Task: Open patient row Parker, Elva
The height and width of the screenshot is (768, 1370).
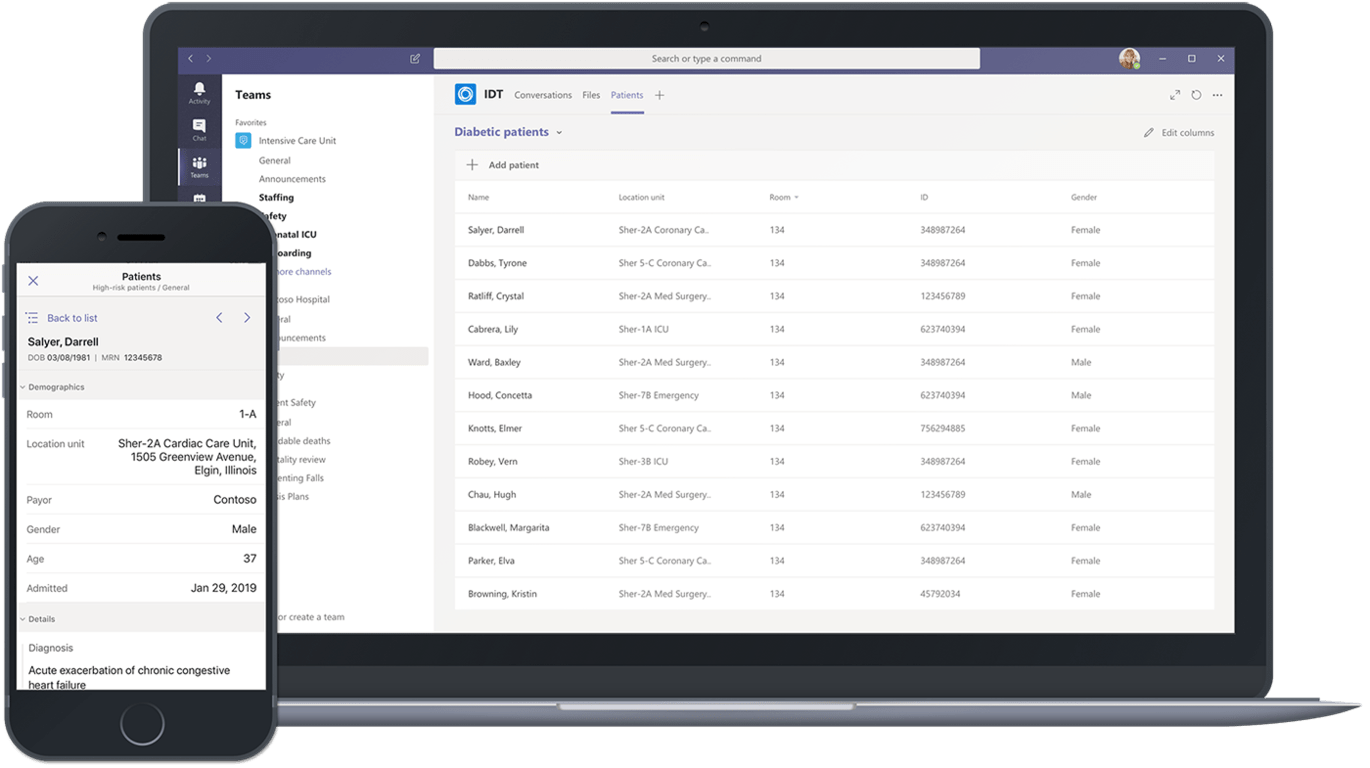Action: [x=834, y=560]
